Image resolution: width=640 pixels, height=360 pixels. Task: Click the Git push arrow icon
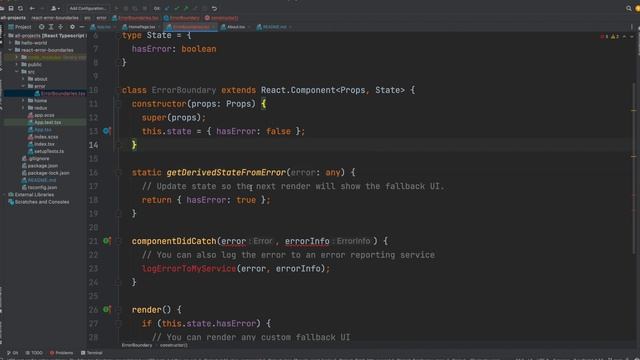[x=186, y=8]
